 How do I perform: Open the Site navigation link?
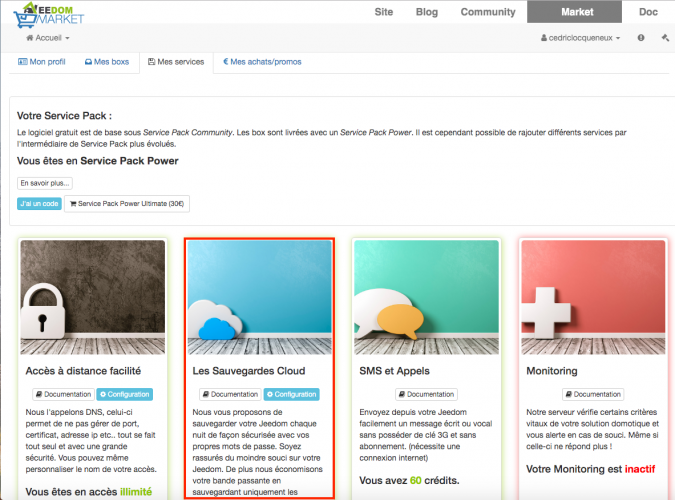[384, 12]
